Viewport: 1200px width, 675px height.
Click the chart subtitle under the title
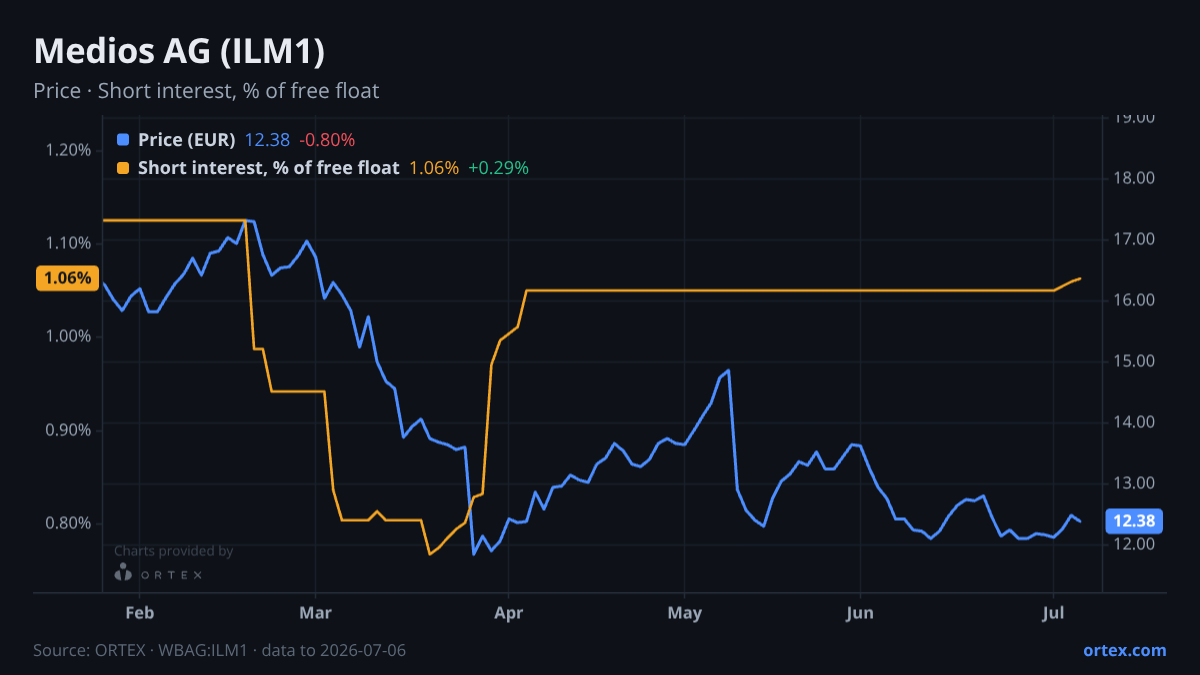click(206, 91)
